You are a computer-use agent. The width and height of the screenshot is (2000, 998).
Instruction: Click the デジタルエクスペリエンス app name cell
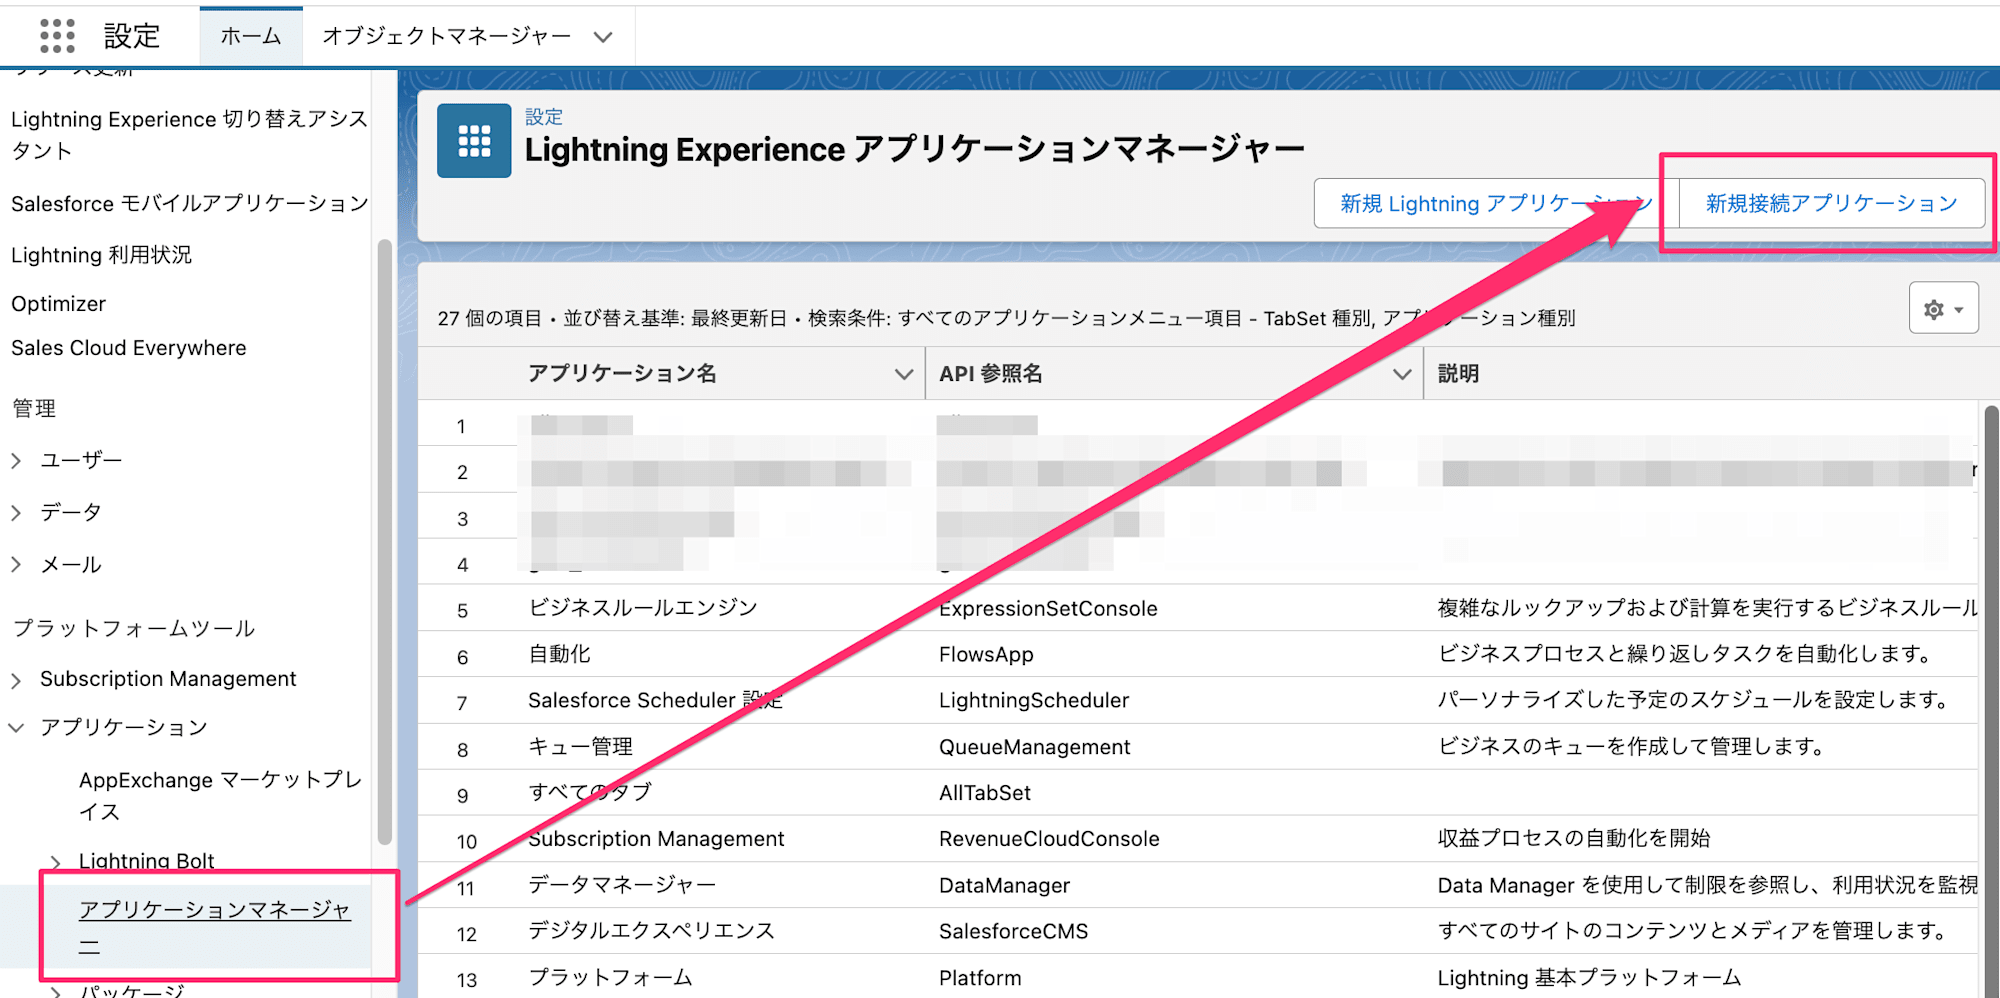(651, 931)
